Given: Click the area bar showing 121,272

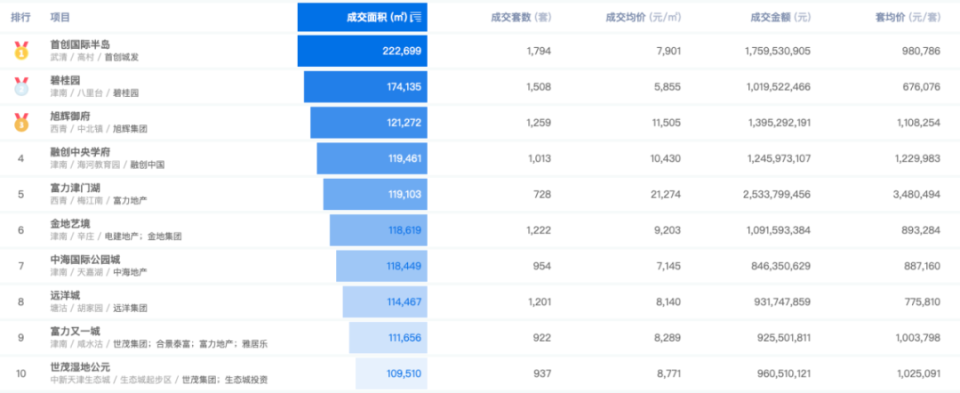Looking at the screenshot, I should click(x=369, y=122).
